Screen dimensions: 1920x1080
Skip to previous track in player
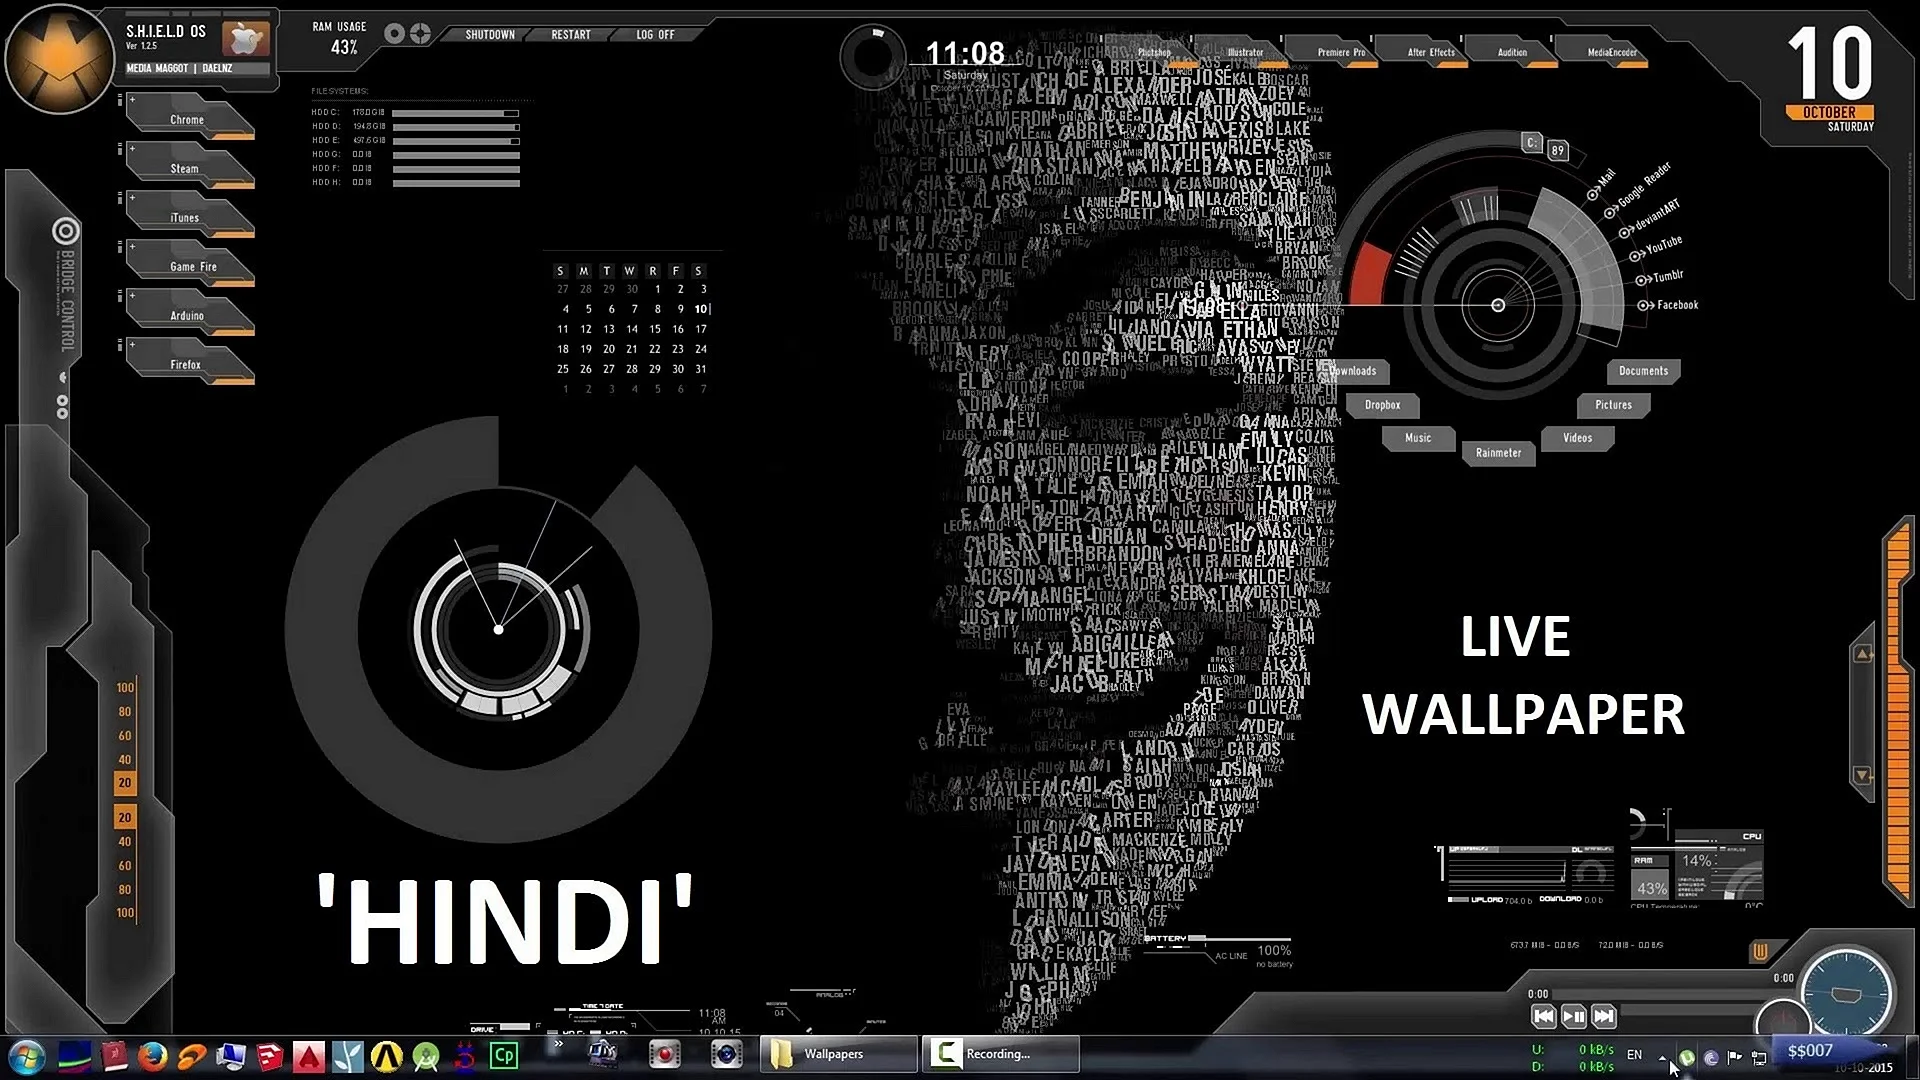pos(1543,1016)
